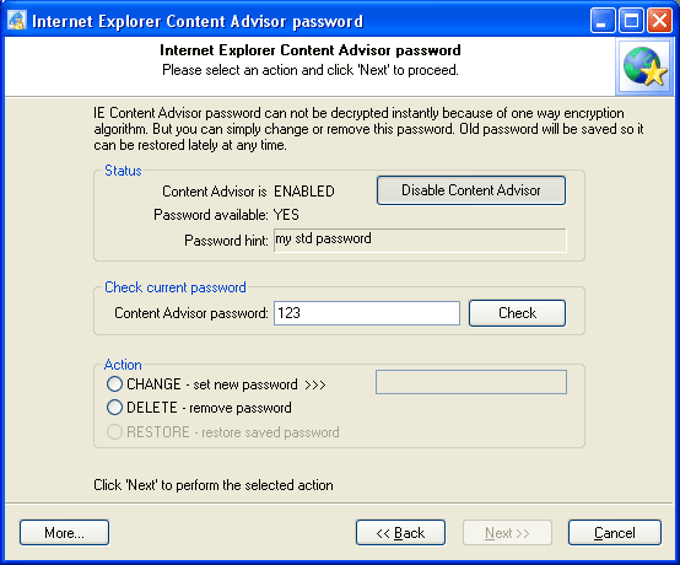Click the 'Check current password' group label
680x565 pixels.
click(x=175, y=288)
